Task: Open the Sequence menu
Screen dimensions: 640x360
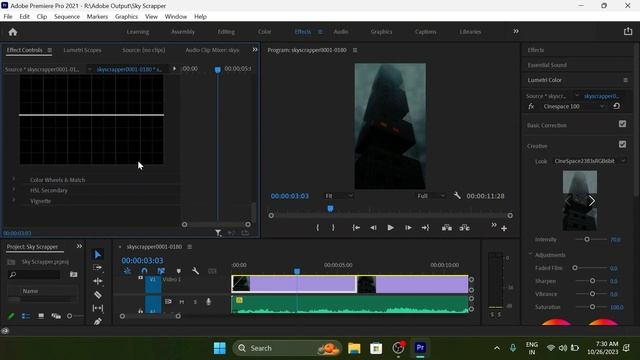Action: pos(67,17)
